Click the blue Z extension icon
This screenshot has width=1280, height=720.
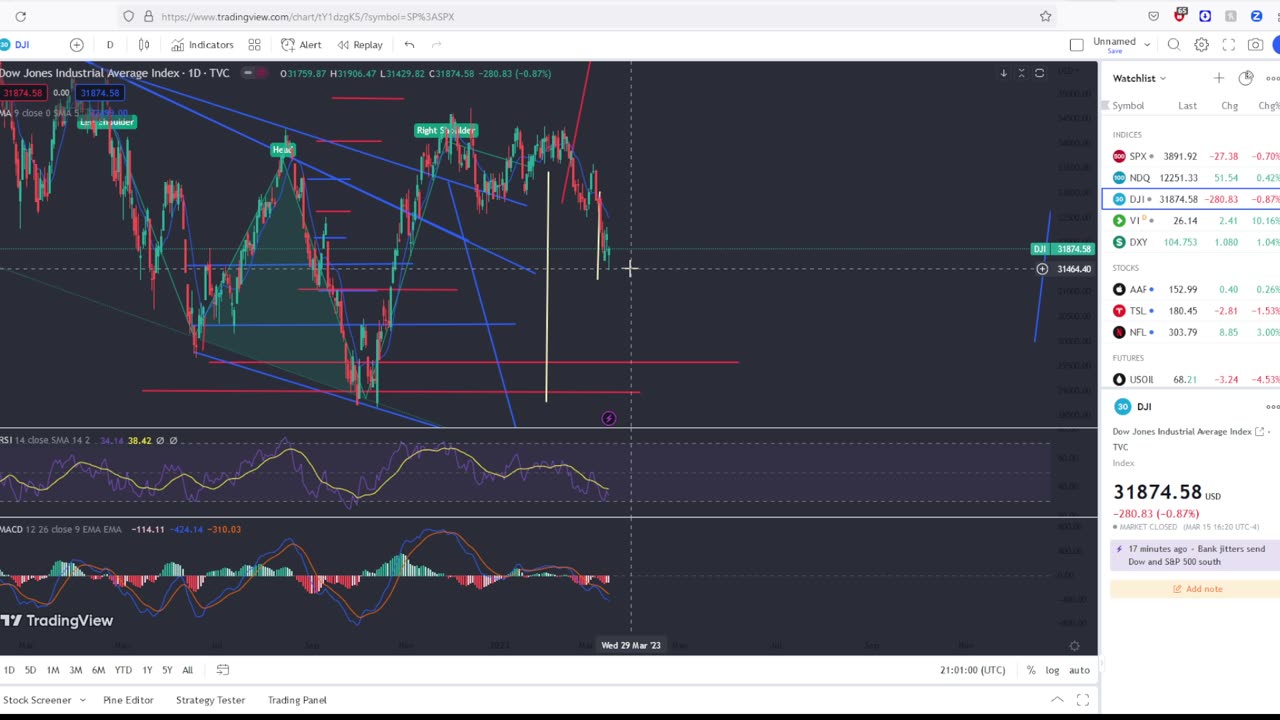click(1257, 16)
